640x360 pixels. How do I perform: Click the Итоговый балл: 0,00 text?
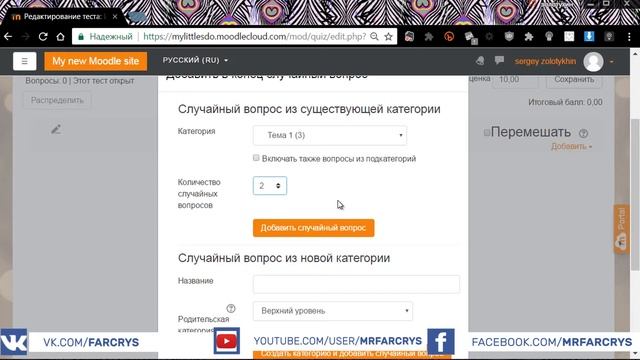point(565,102)
